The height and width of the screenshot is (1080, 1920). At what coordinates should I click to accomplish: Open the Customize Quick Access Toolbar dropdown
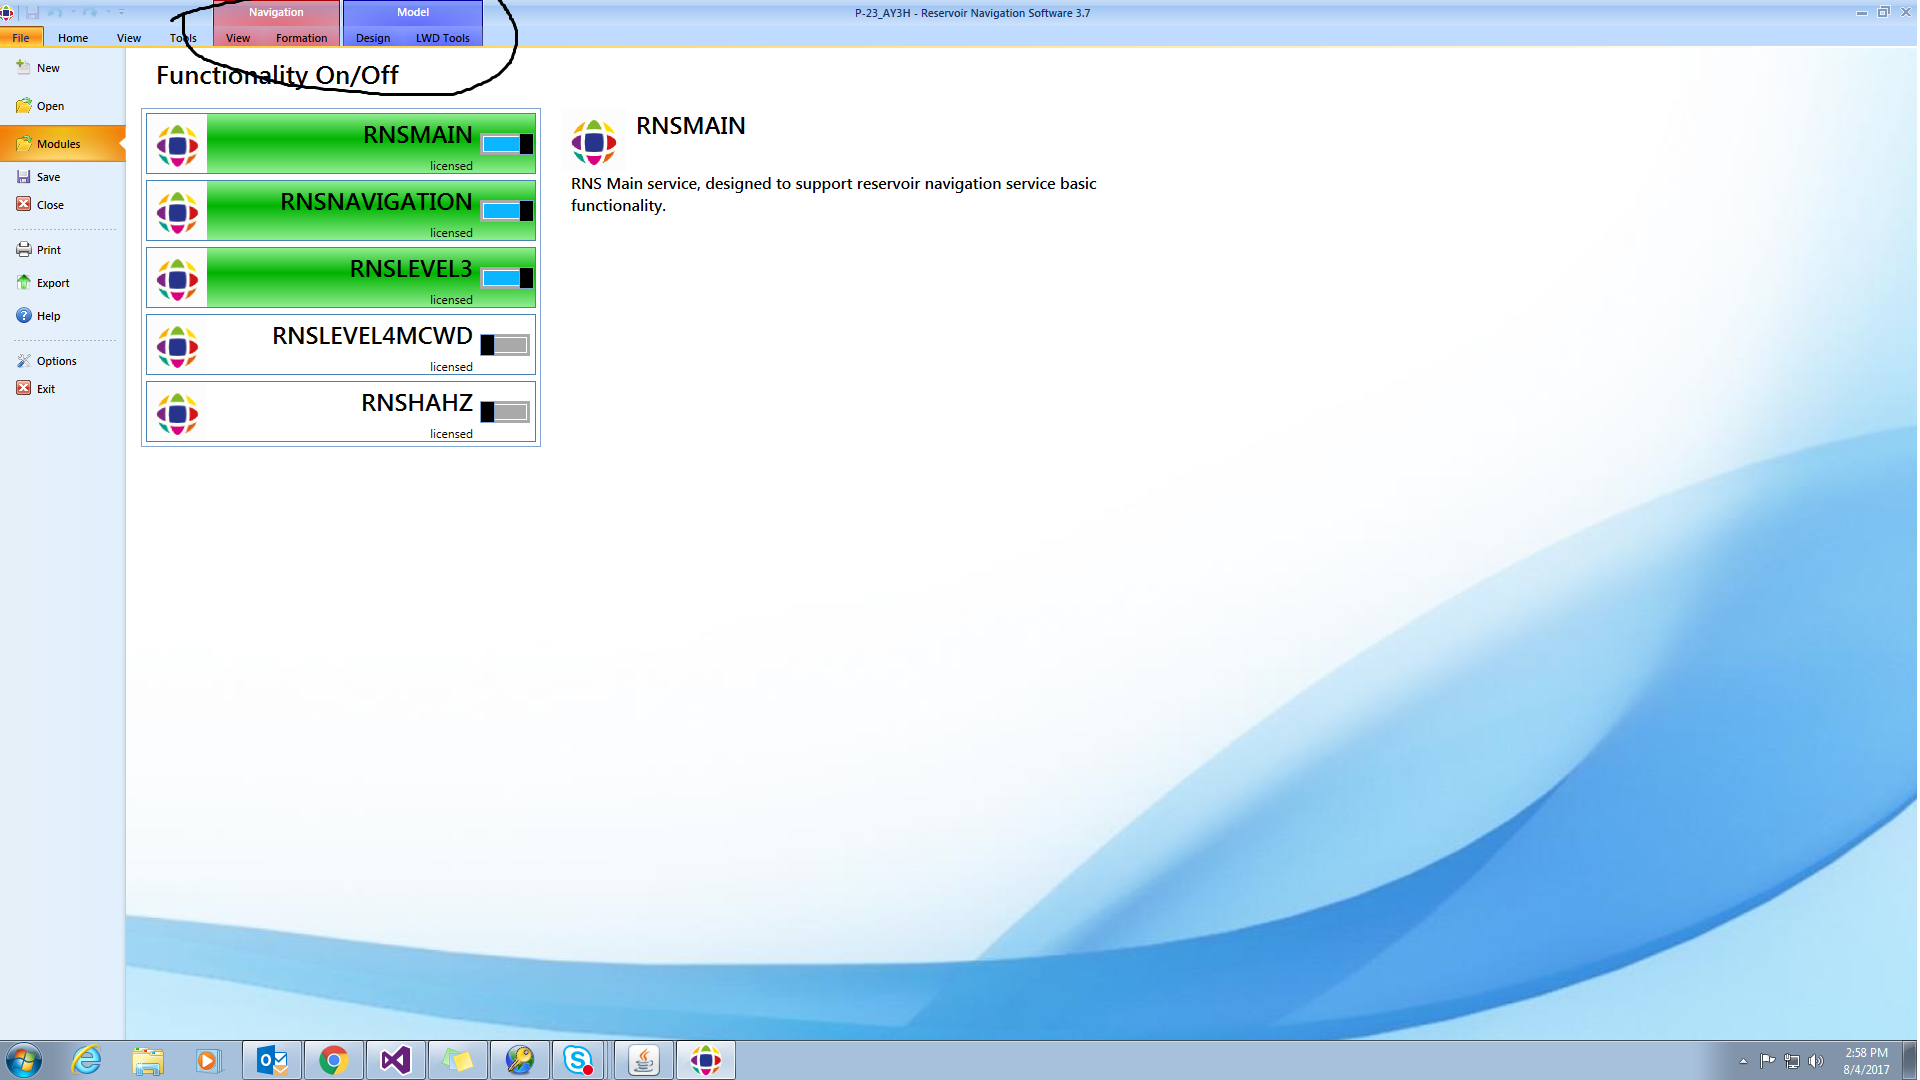click(122, 12)
